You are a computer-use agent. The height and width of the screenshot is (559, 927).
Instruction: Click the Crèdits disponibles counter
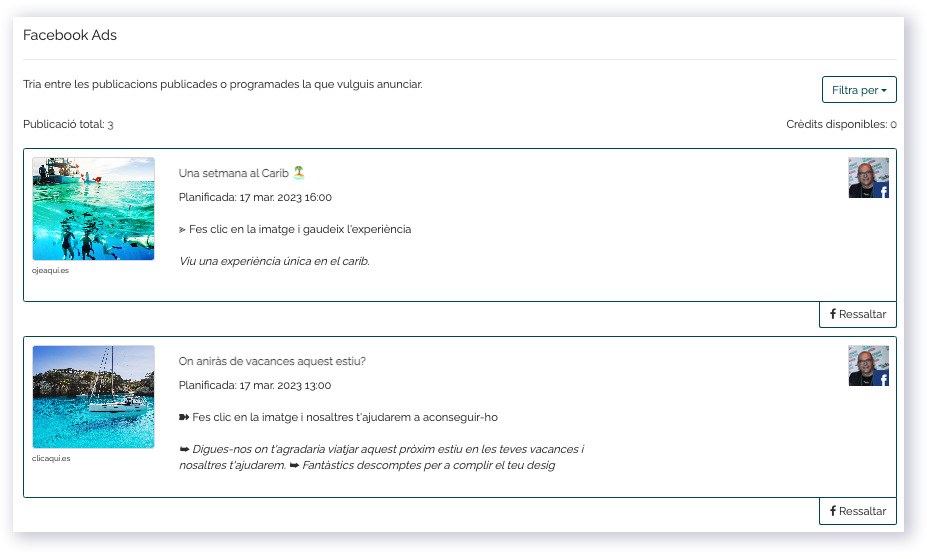[x=841, y=124]
